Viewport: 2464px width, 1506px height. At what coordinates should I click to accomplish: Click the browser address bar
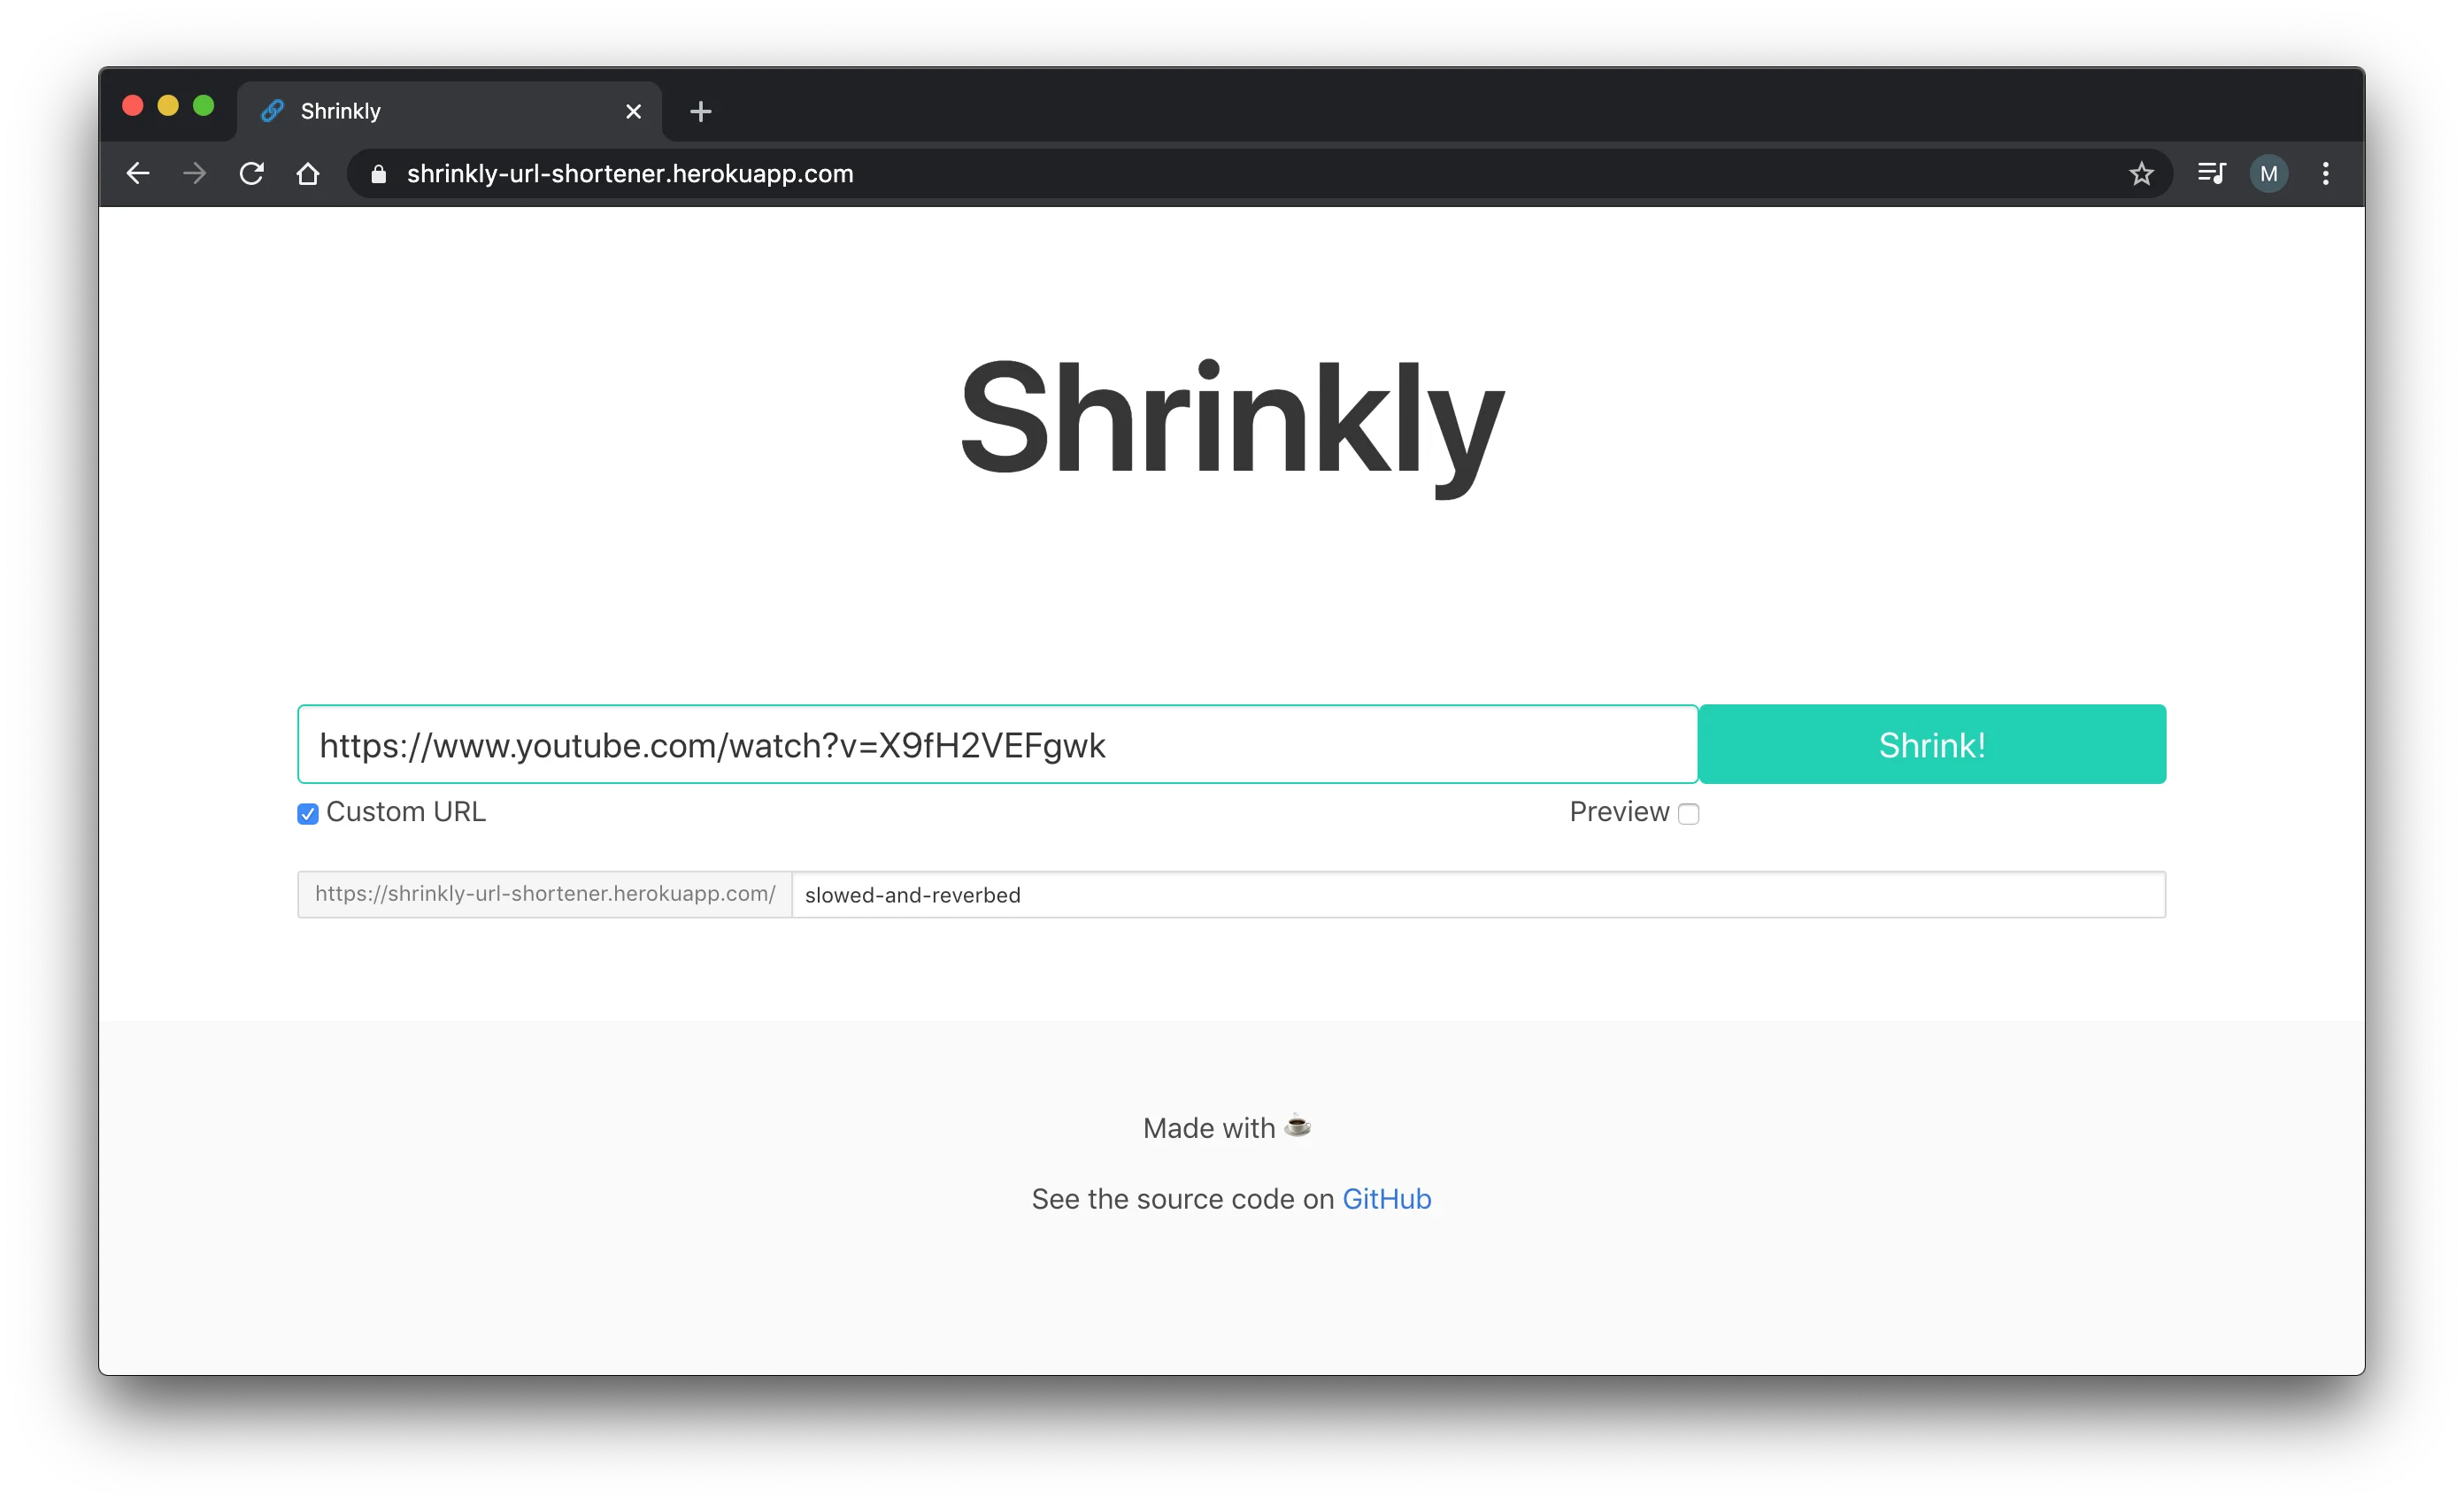(x=900, y=173)
